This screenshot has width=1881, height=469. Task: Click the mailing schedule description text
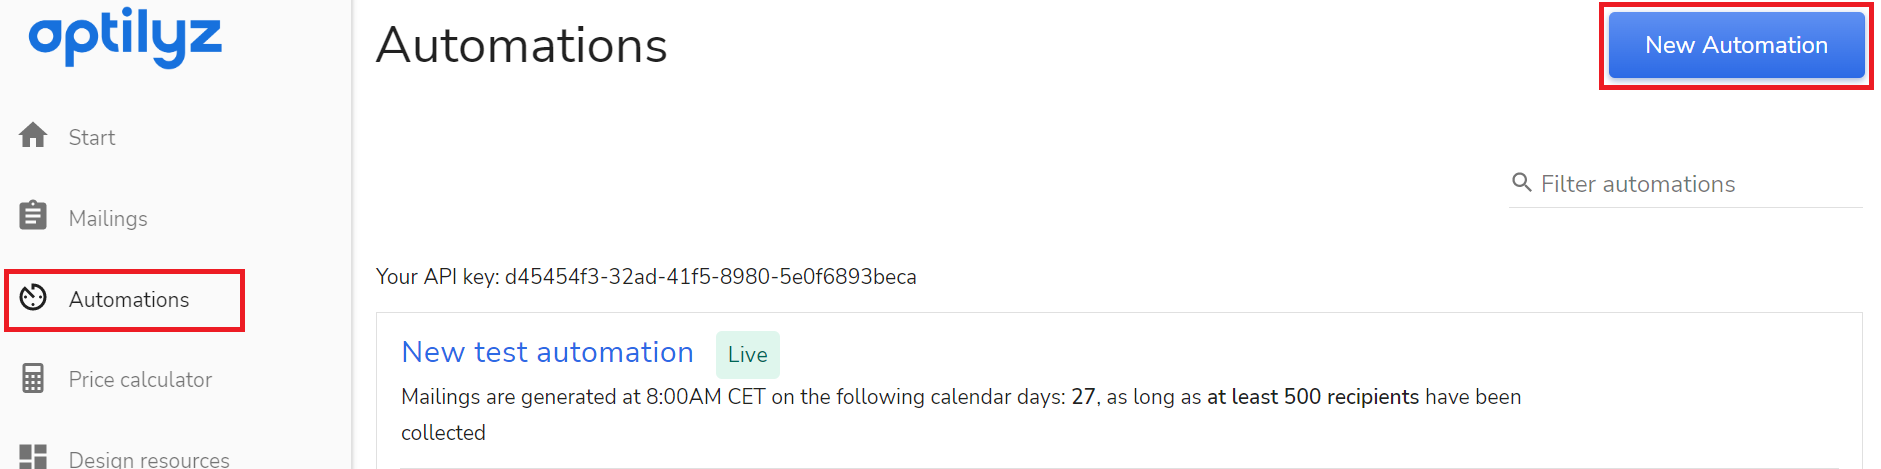735,397
